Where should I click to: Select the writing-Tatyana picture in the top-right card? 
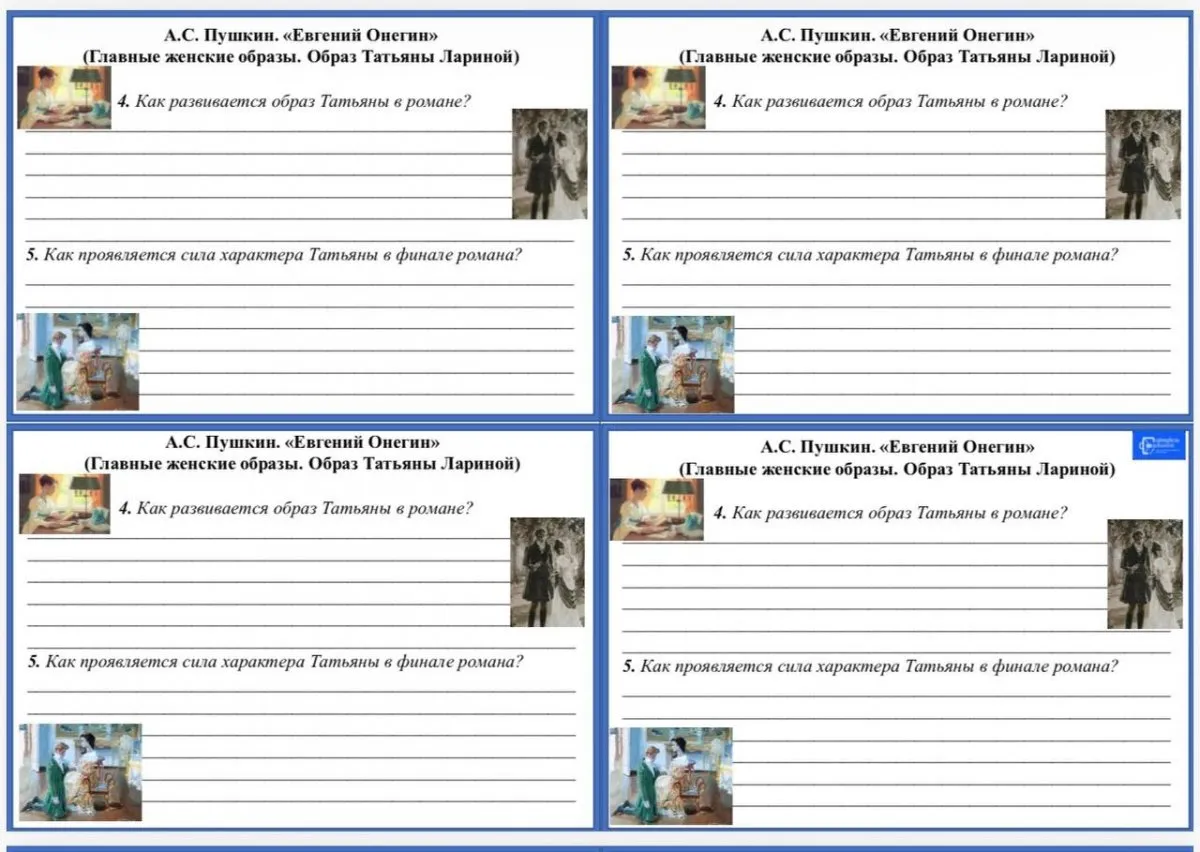coord(658,97)
